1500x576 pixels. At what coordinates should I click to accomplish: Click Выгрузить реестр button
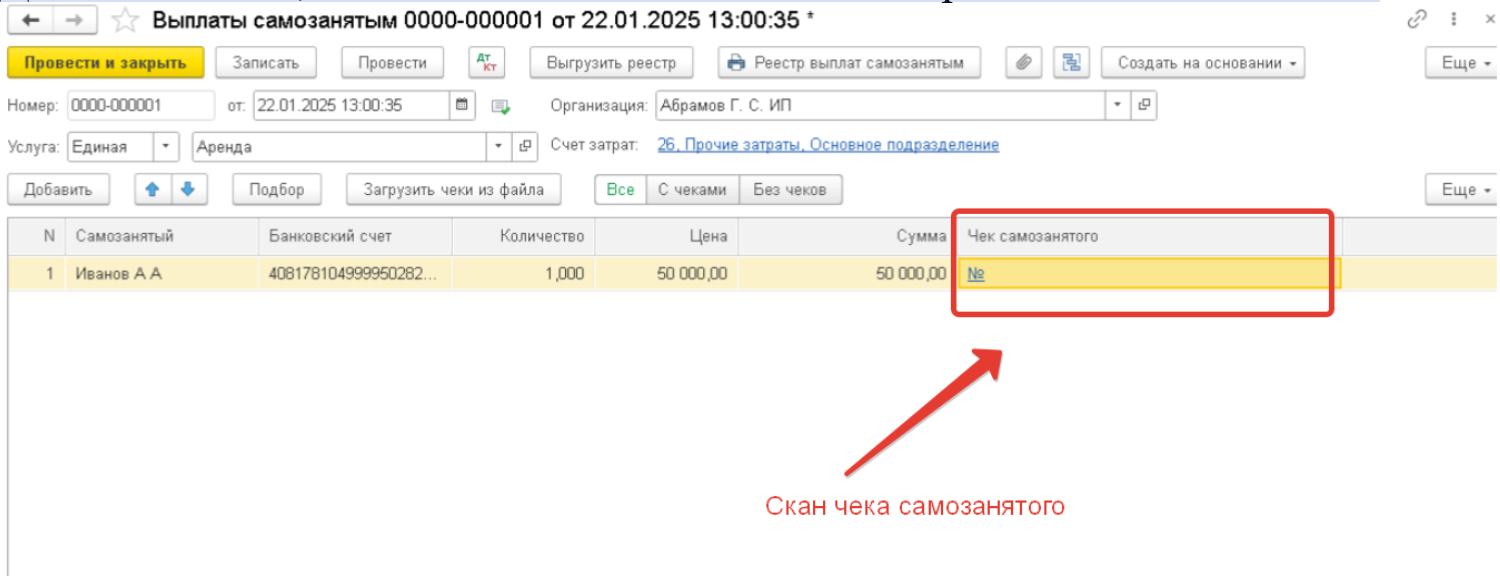[612, 62]
